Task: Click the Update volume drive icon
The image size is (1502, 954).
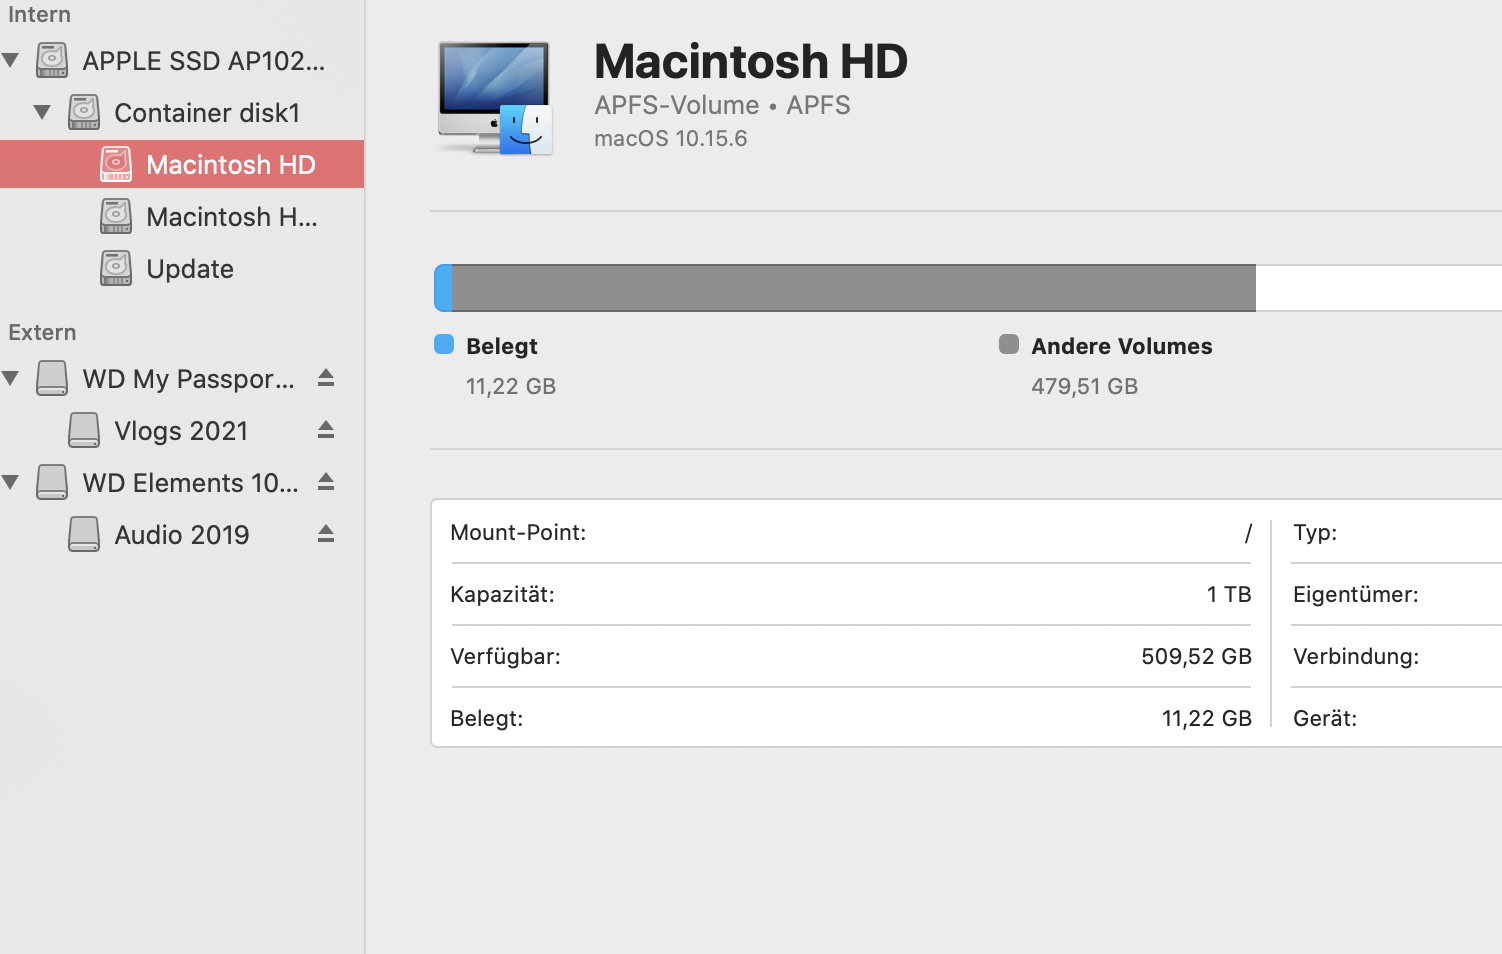Action: click(116, 268)
